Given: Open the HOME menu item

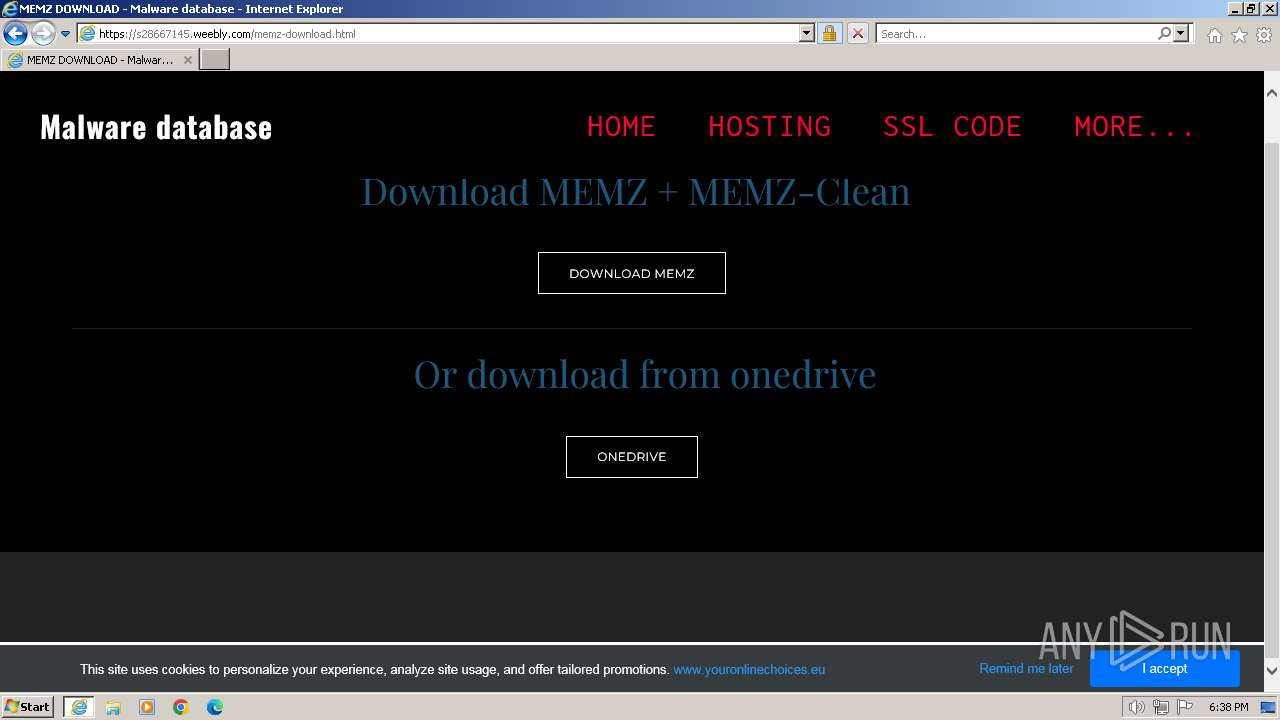Looking at the screenshot, I should tap(621, 127).
